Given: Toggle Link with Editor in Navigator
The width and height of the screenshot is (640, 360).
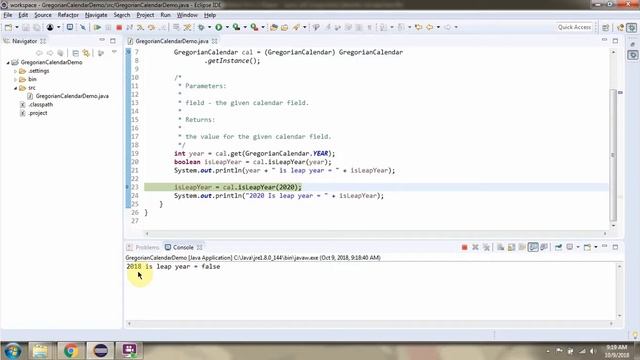Looking at the screenshot, I should coord(86,53).
